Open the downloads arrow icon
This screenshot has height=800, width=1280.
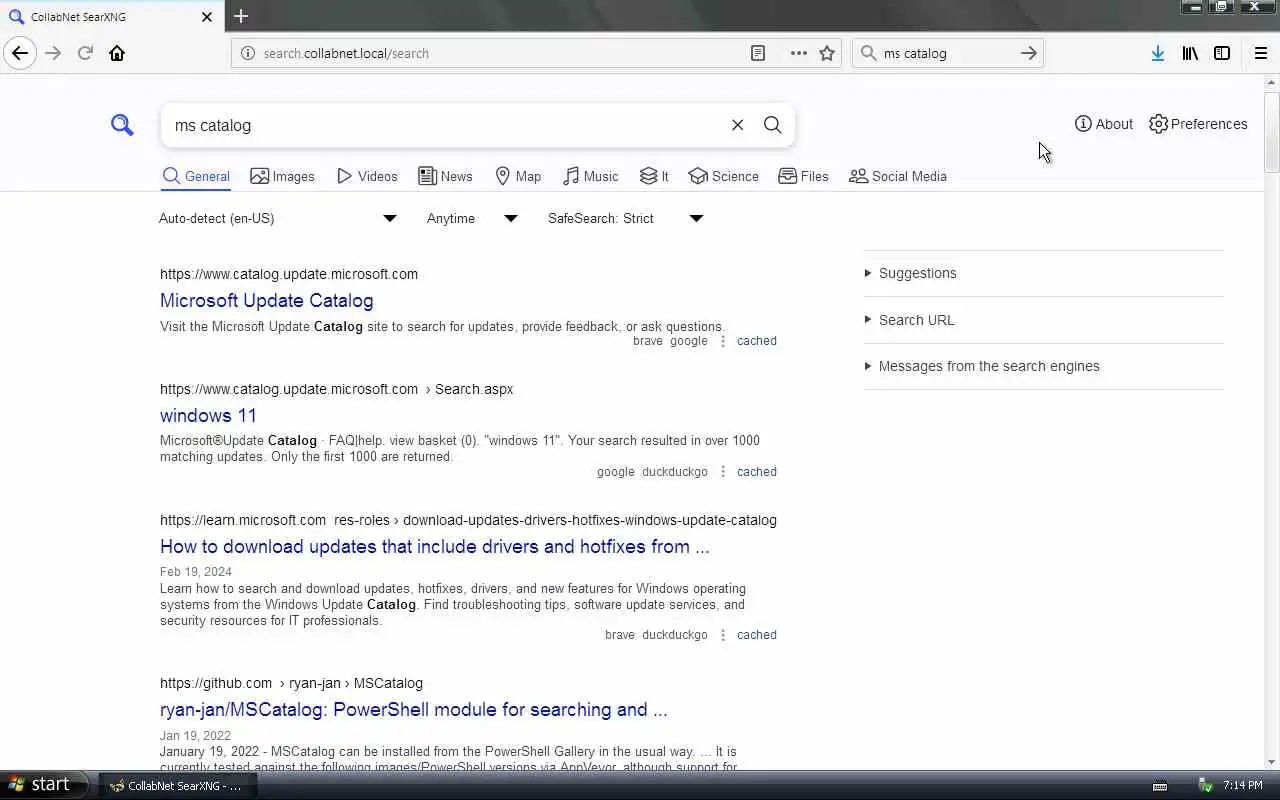(x=1157, y=53)
